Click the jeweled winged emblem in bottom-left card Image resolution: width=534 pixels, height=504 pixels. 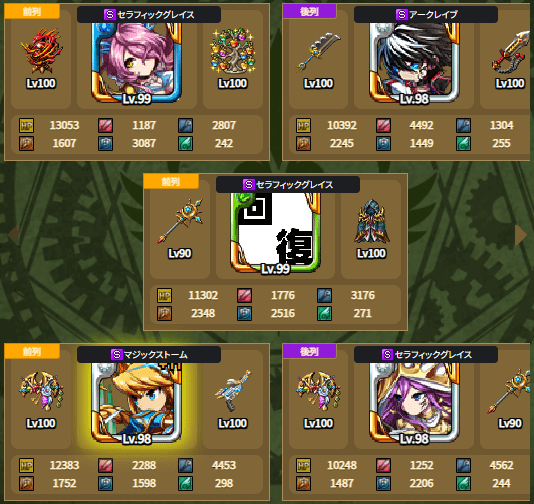click(x=41, y=391)
